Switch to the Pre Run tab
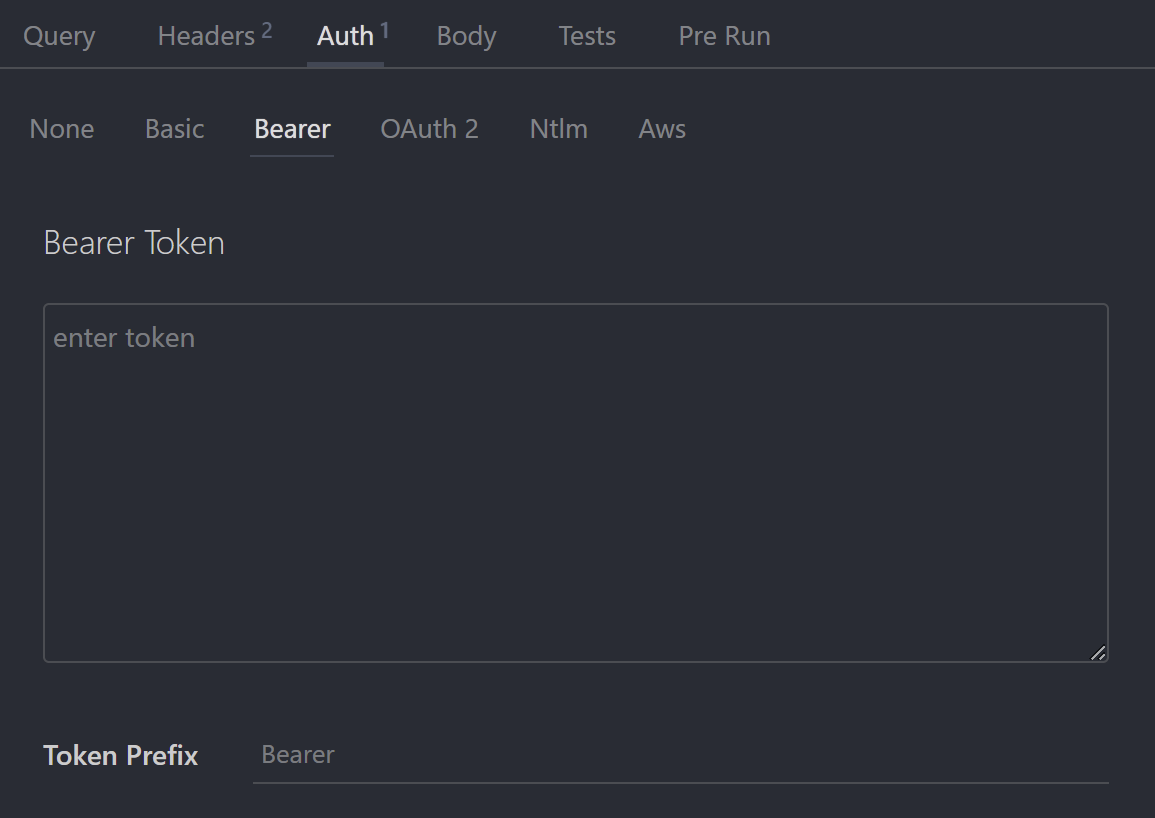 tap(724, 36)
